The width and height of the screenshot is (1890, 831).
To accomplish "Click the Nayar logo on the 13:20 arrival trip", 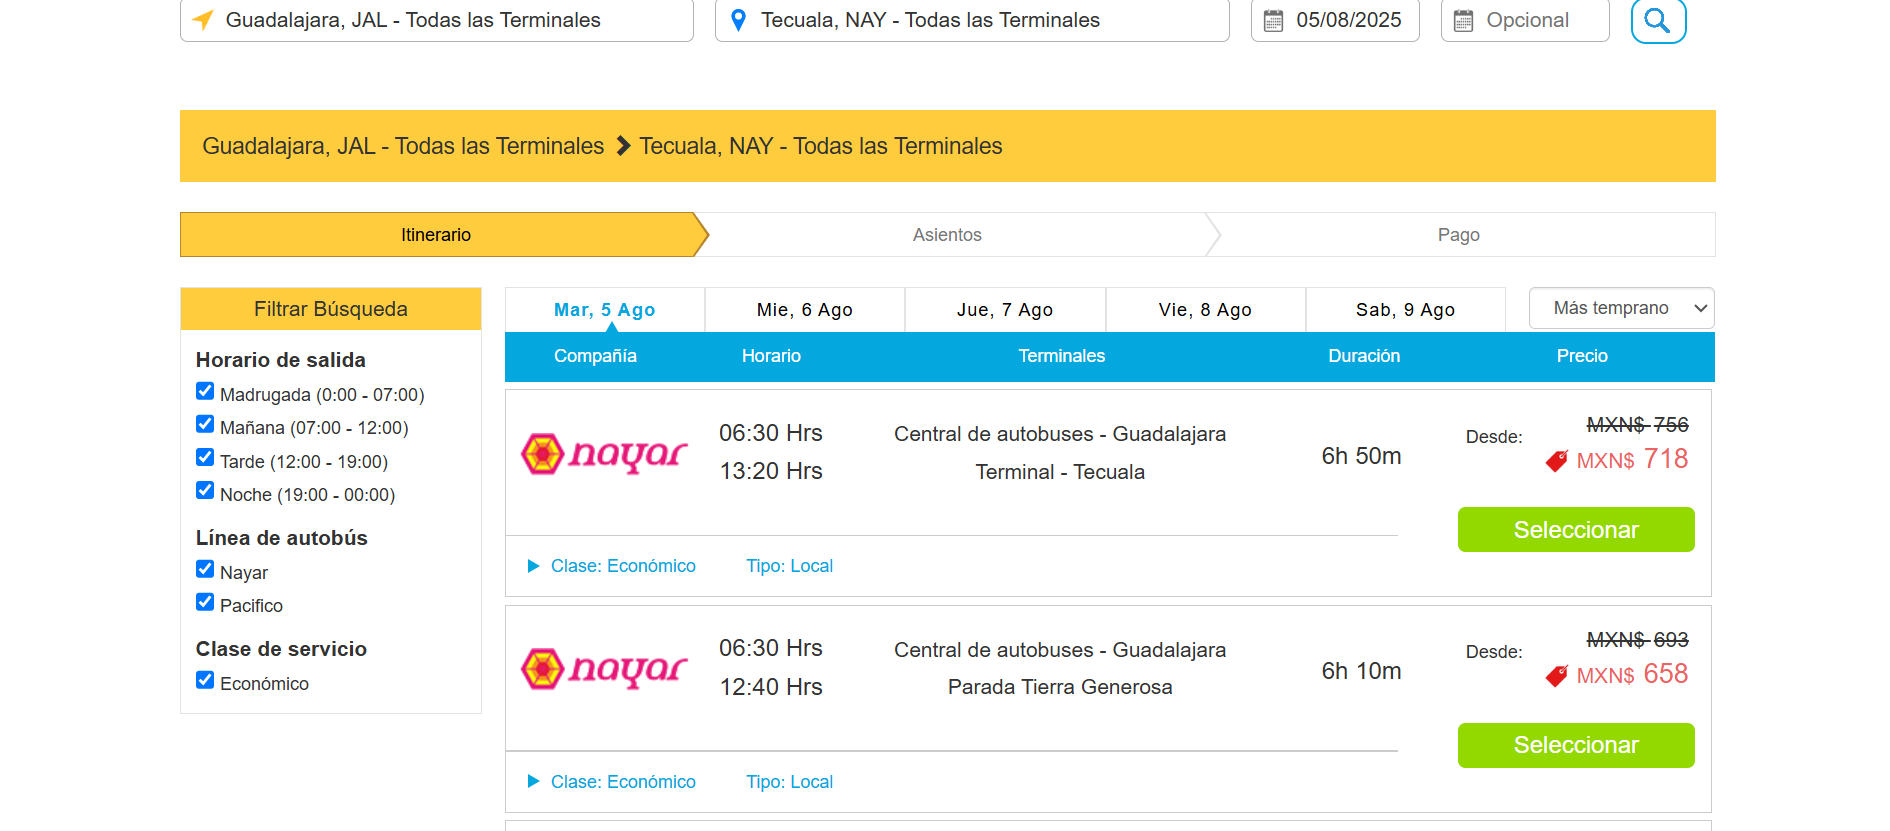I will pos(604,454).
